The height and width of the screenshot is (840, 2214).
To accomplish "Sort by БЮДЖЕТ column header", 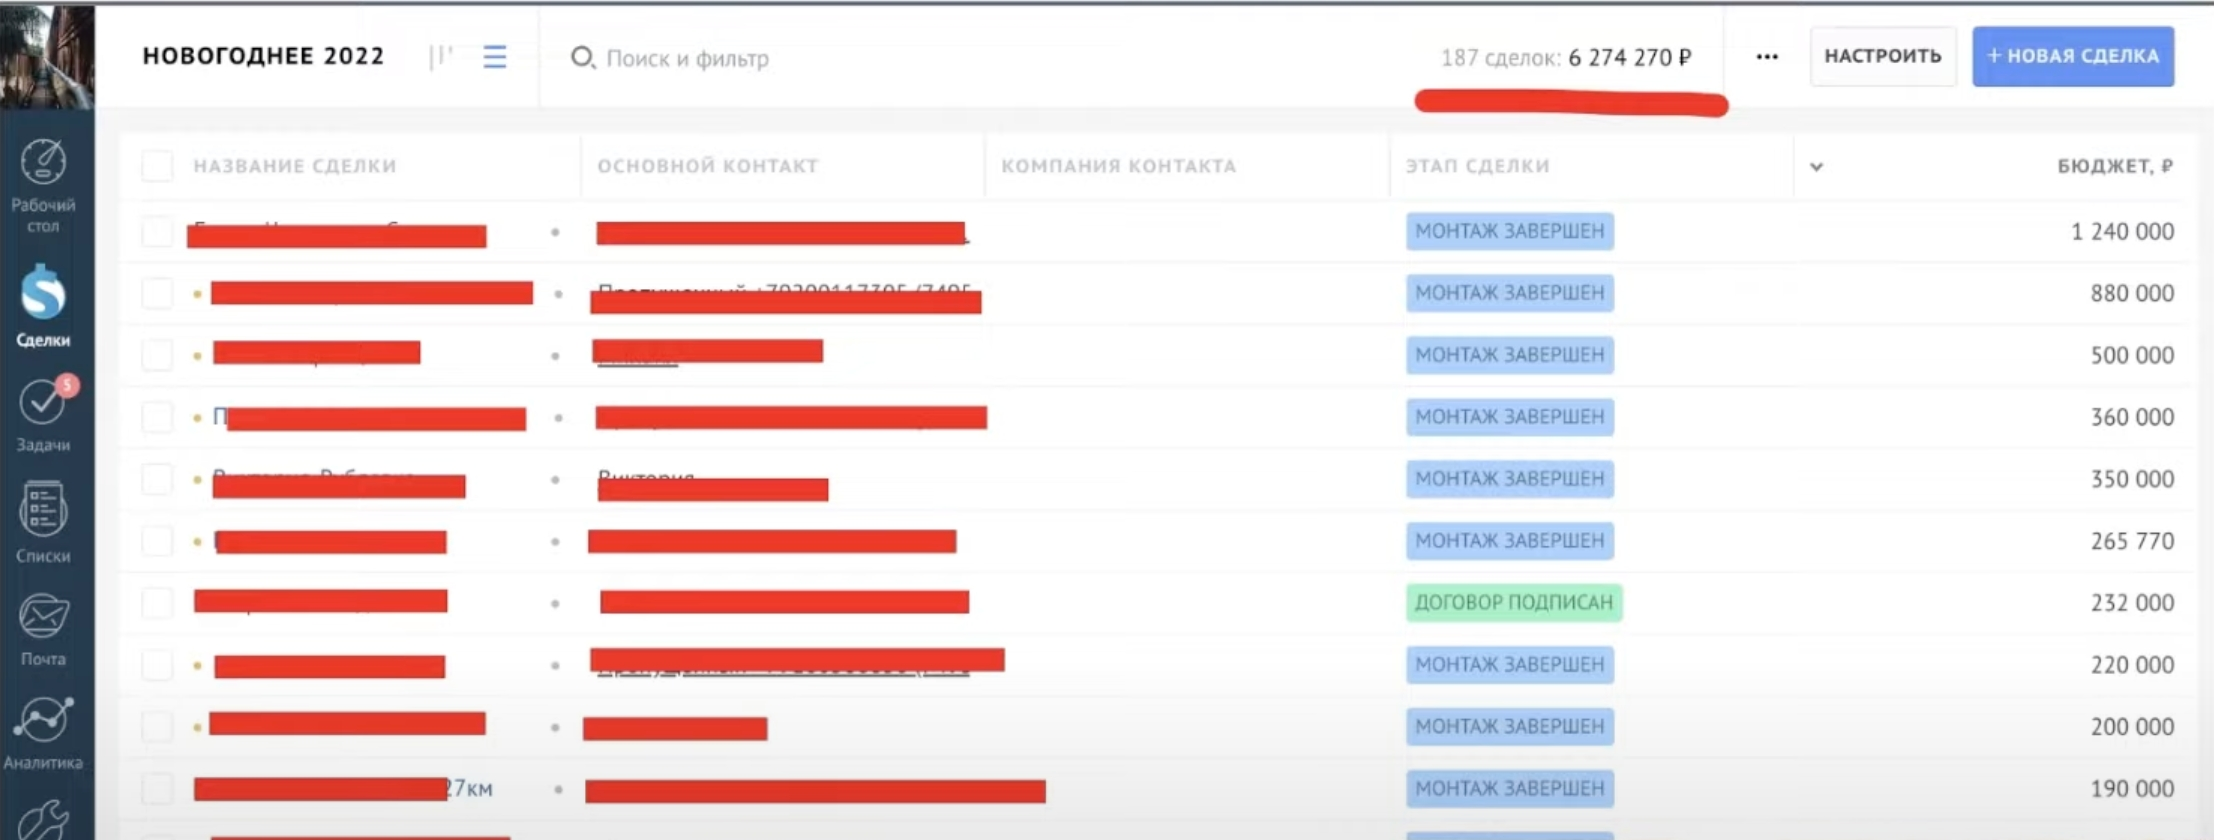I will pos(2115,166).
